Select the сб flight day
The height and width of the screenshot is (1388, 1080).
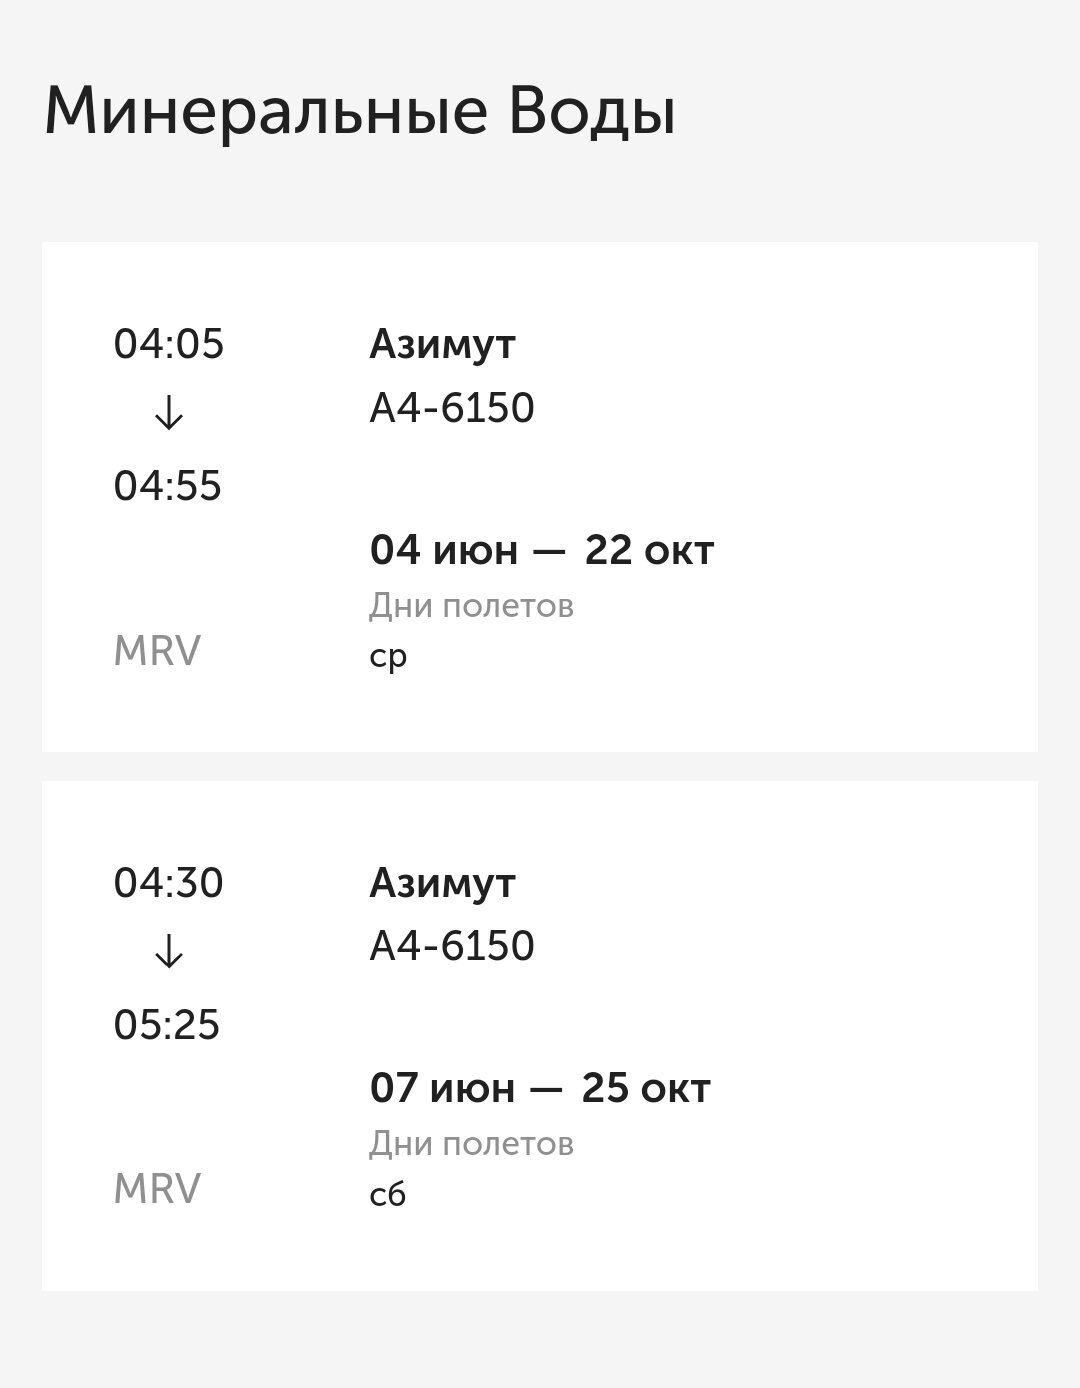[x=387, y=1194]
